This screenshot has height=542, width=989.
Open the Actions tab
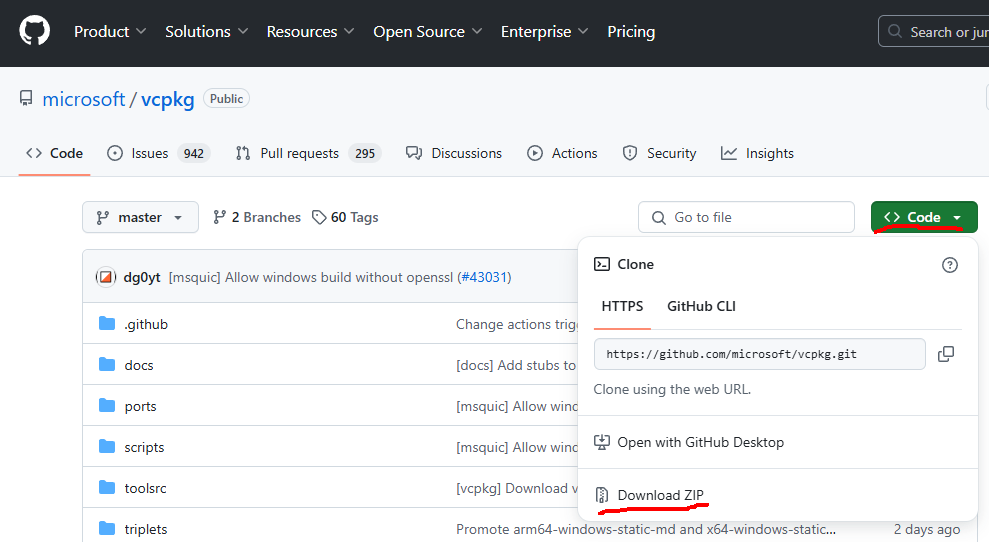tap(562, 153)
